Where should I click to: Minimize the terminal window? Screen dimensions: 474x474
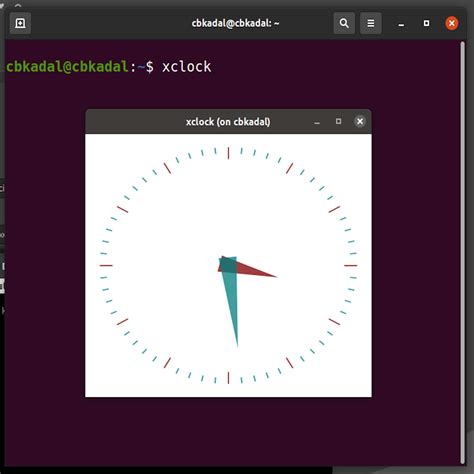click(x=401, y=24)
